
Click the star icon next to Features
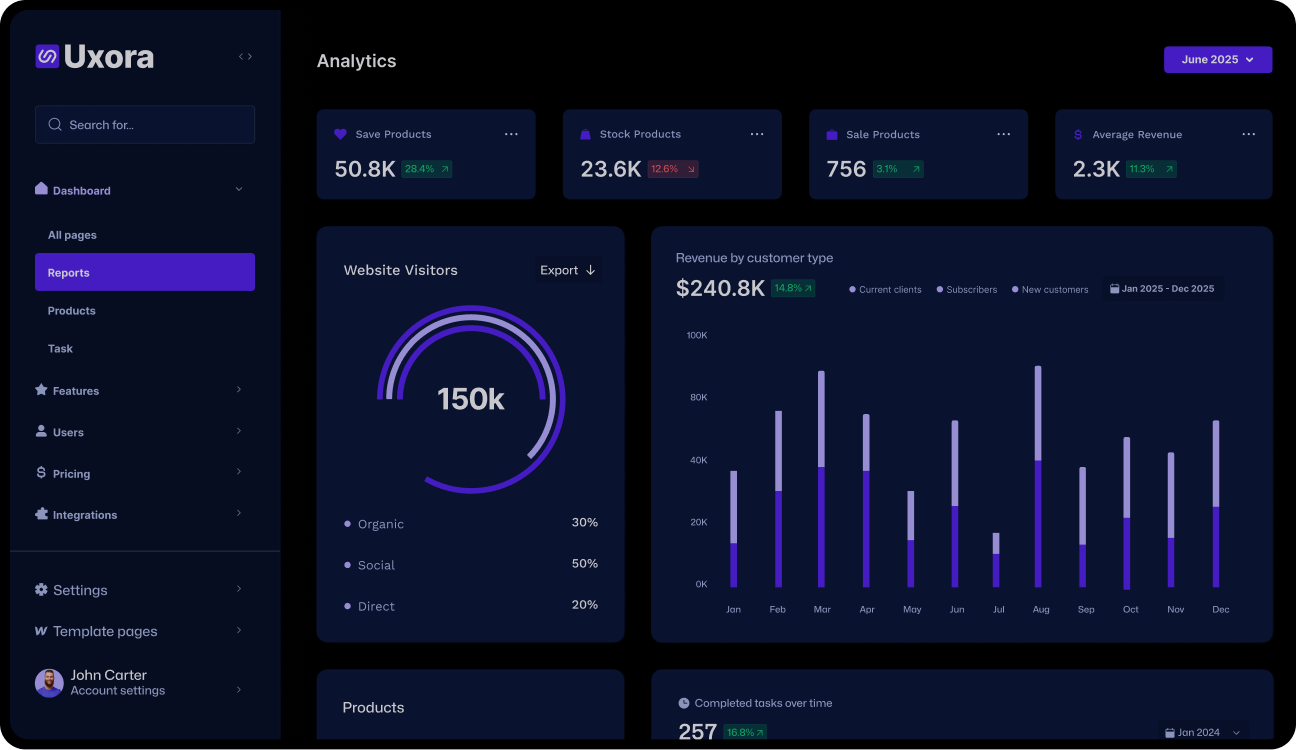tap(40, 390)
